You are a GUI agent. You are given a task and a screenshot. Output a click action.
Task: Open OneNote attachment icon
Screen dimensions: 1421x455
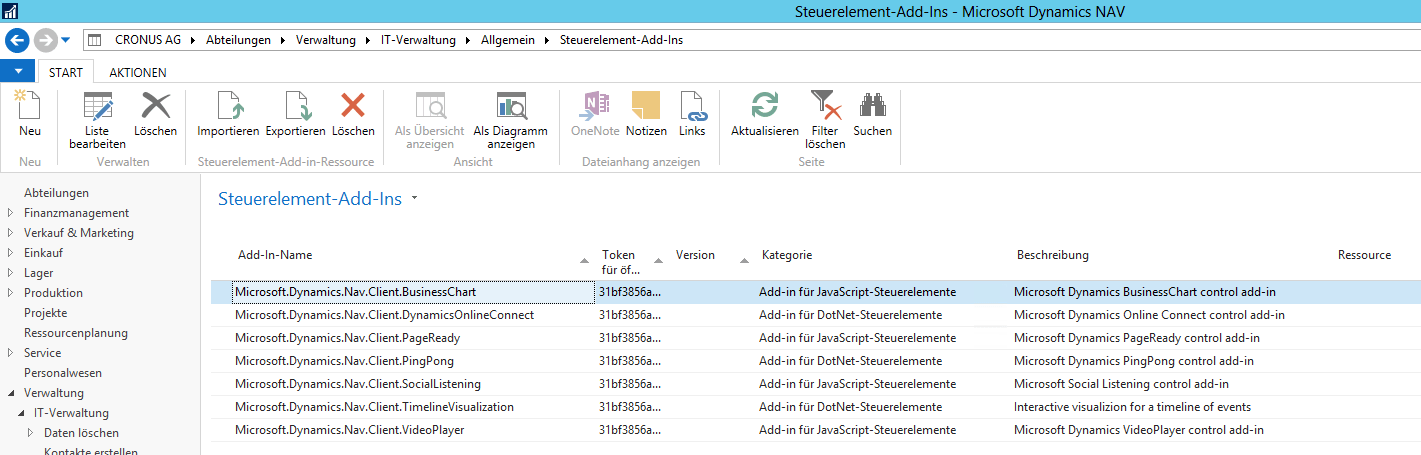(x=595, y=106)
